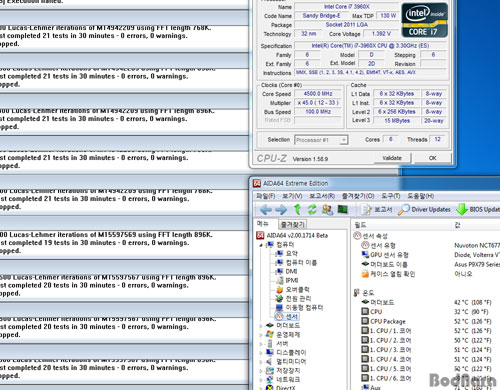The width and height of the screenshot is (500, 390).
Task: Expand the 운영체제 tree node
Action: 261,335
